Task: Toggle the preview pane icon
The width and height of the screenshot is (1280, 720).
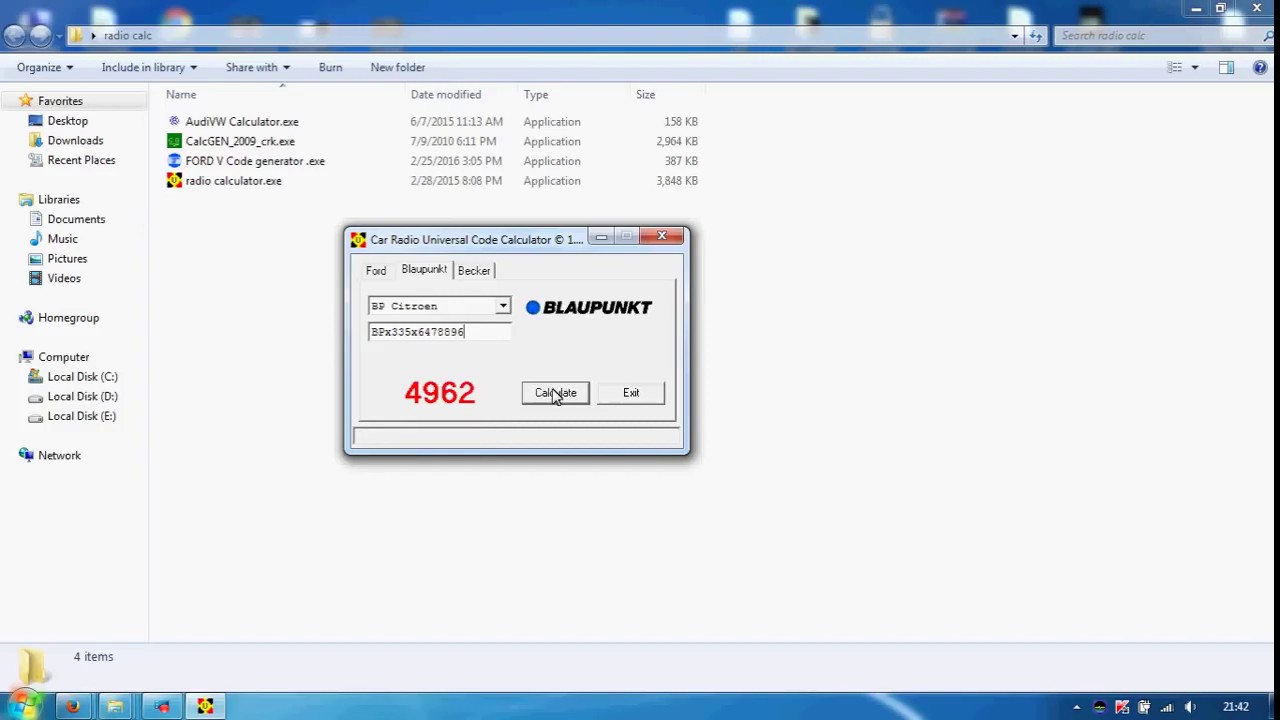Action: click(1226, 67)
